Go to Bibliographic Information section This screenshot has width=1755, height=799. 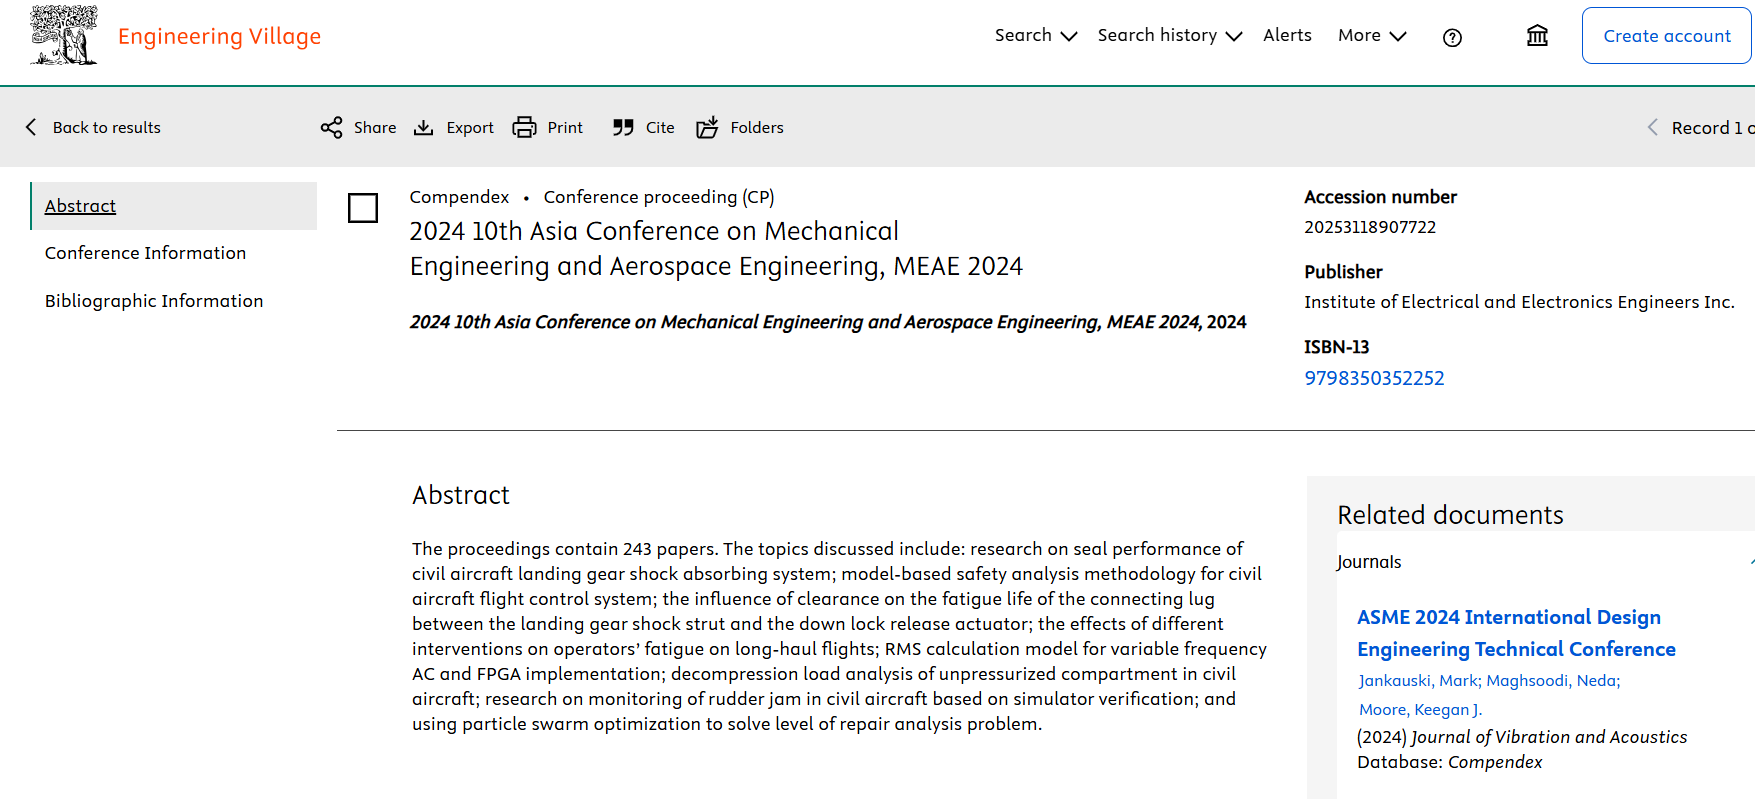[154, 301]
